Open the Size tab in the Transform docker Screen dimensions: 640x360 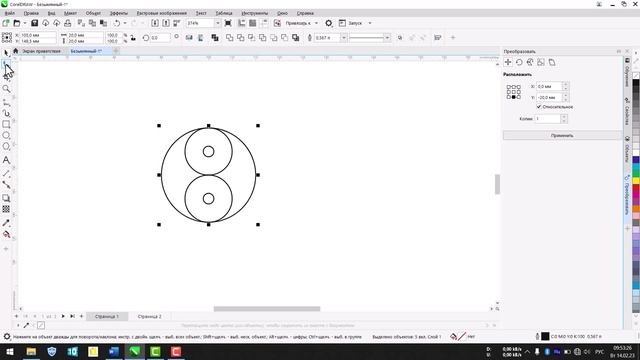(x=541, y=62)
